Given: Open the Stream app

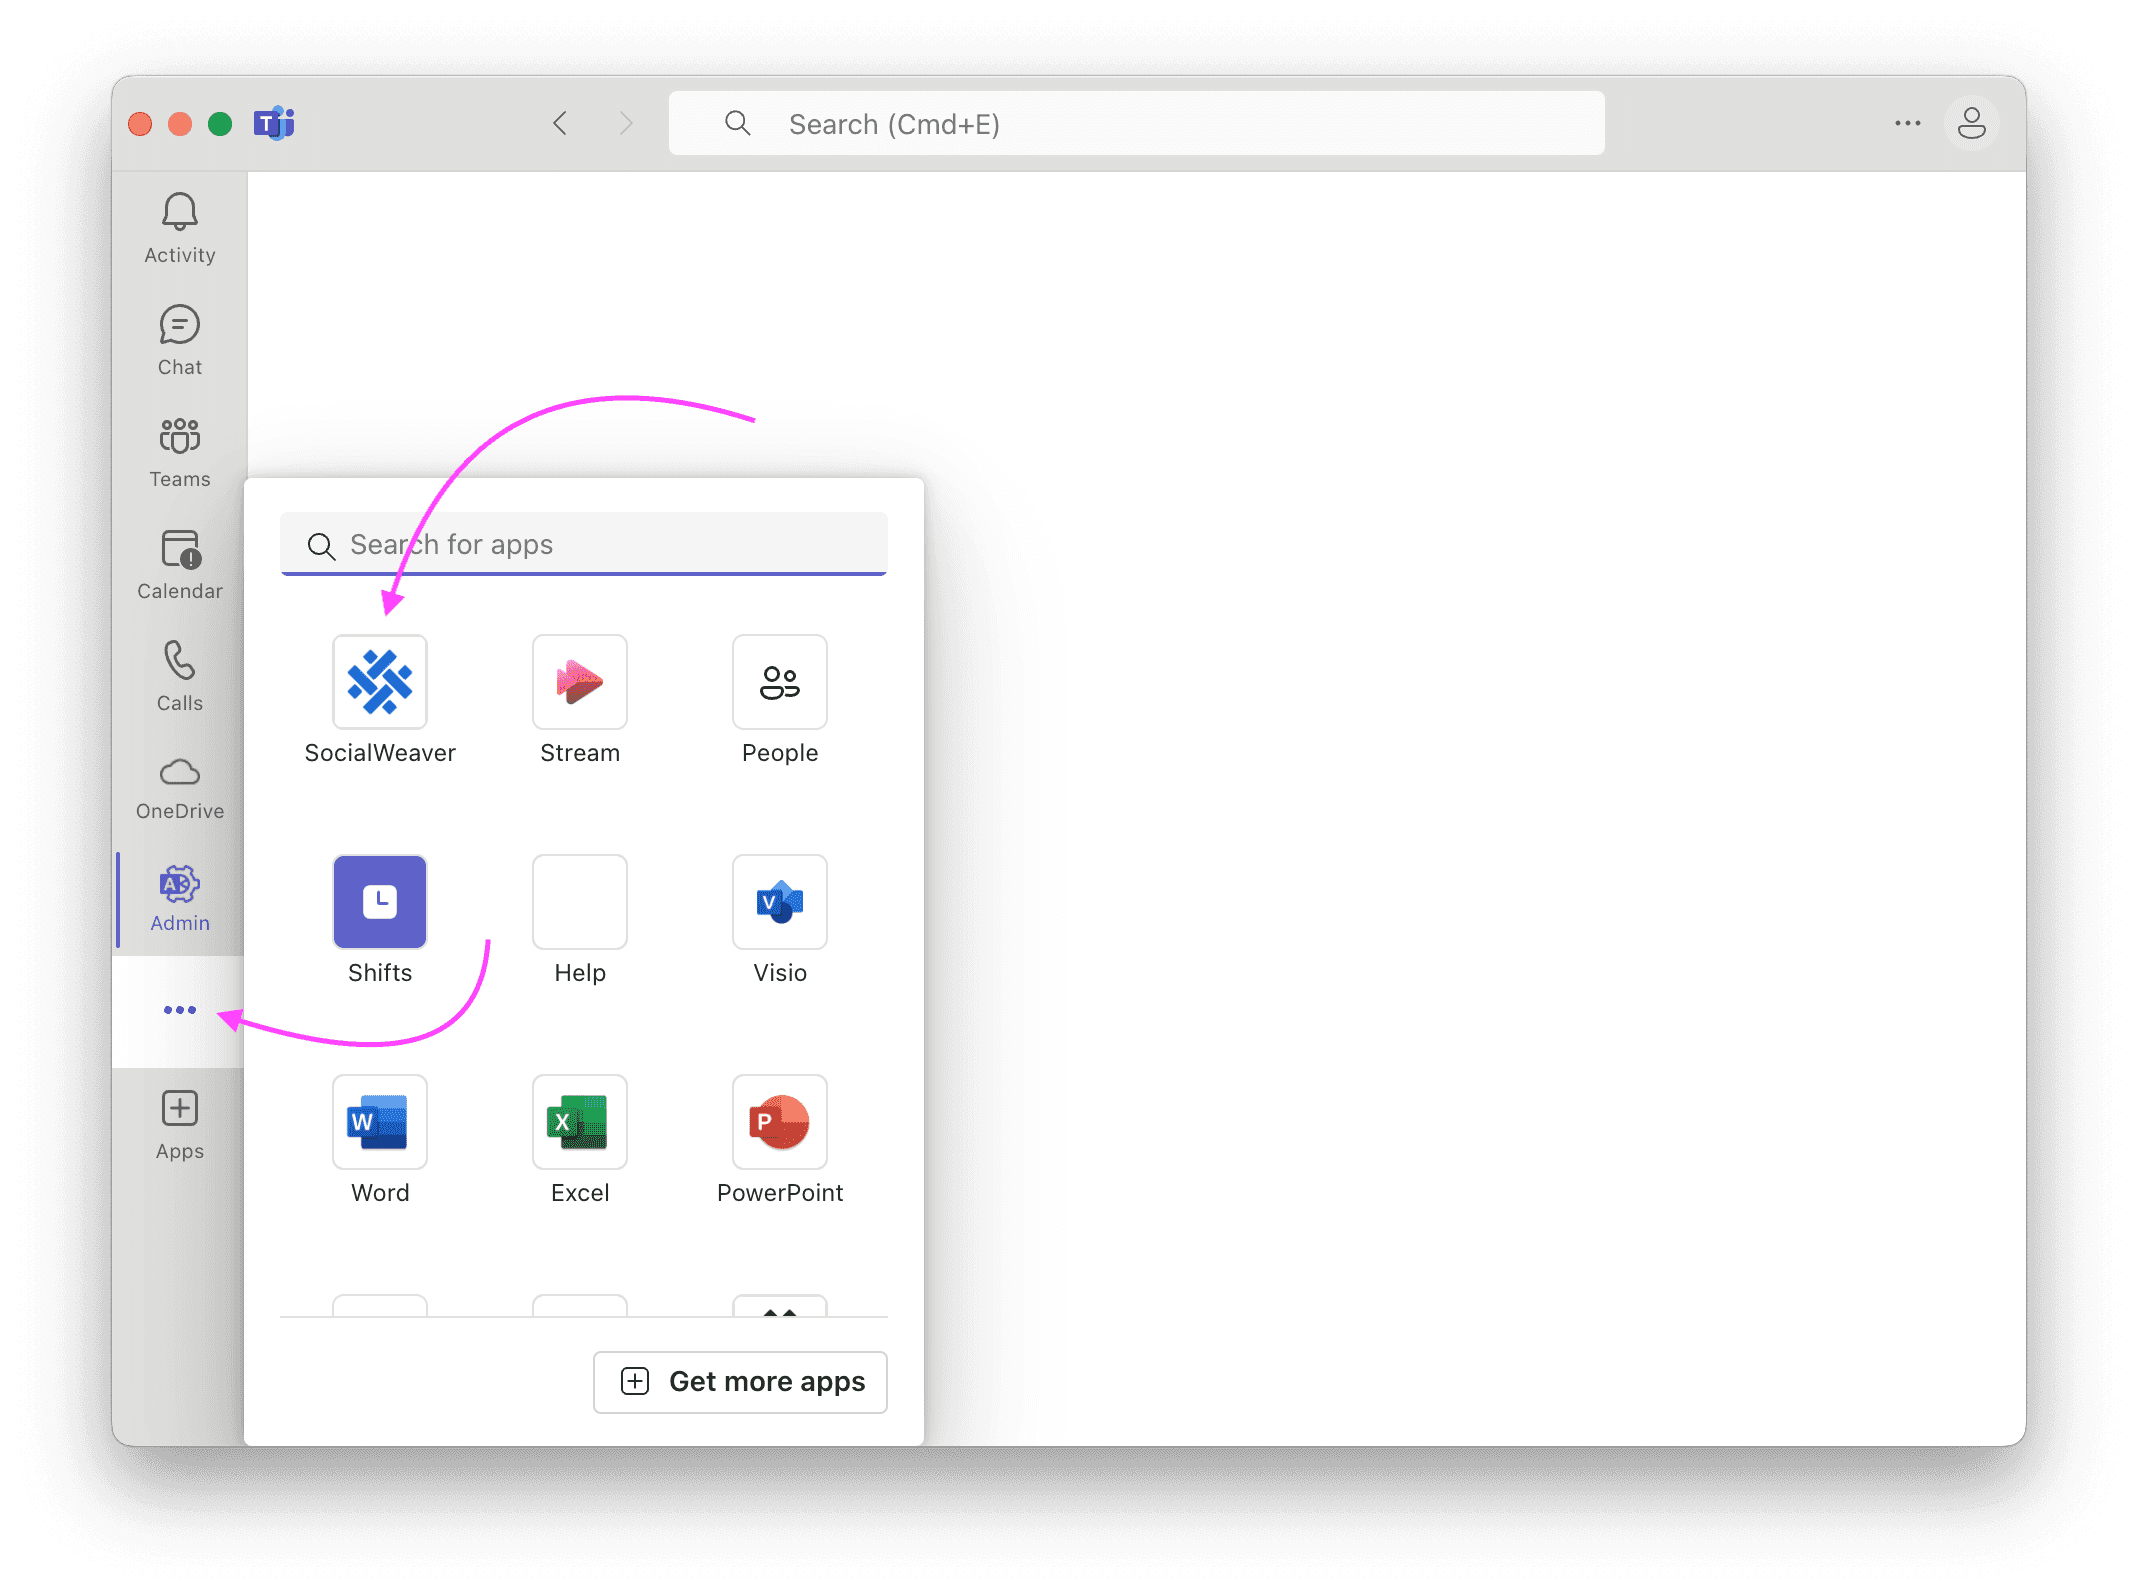Looking at the screenshot, I should click(580, 700).
